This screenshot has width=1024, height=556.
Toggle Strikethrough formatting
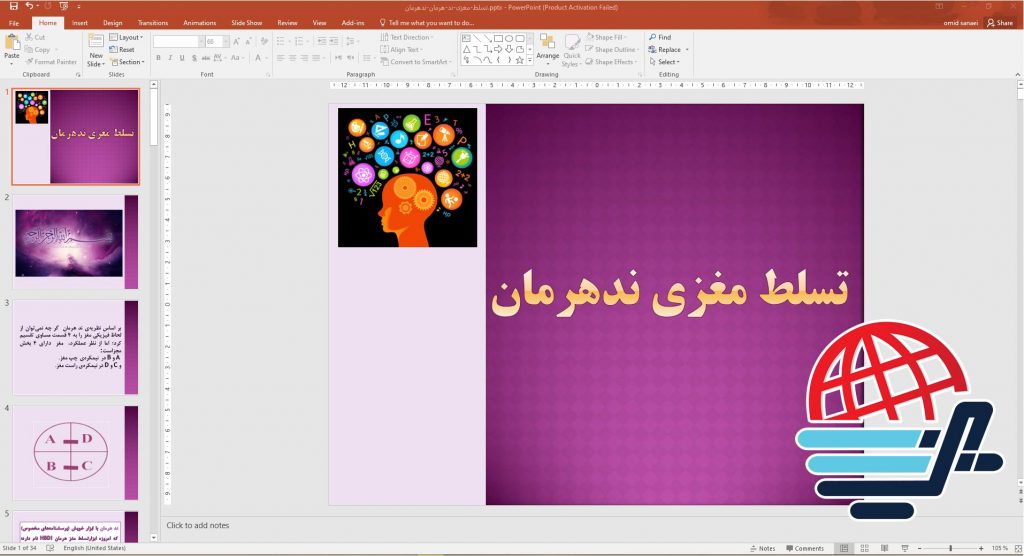coord(206,58)
